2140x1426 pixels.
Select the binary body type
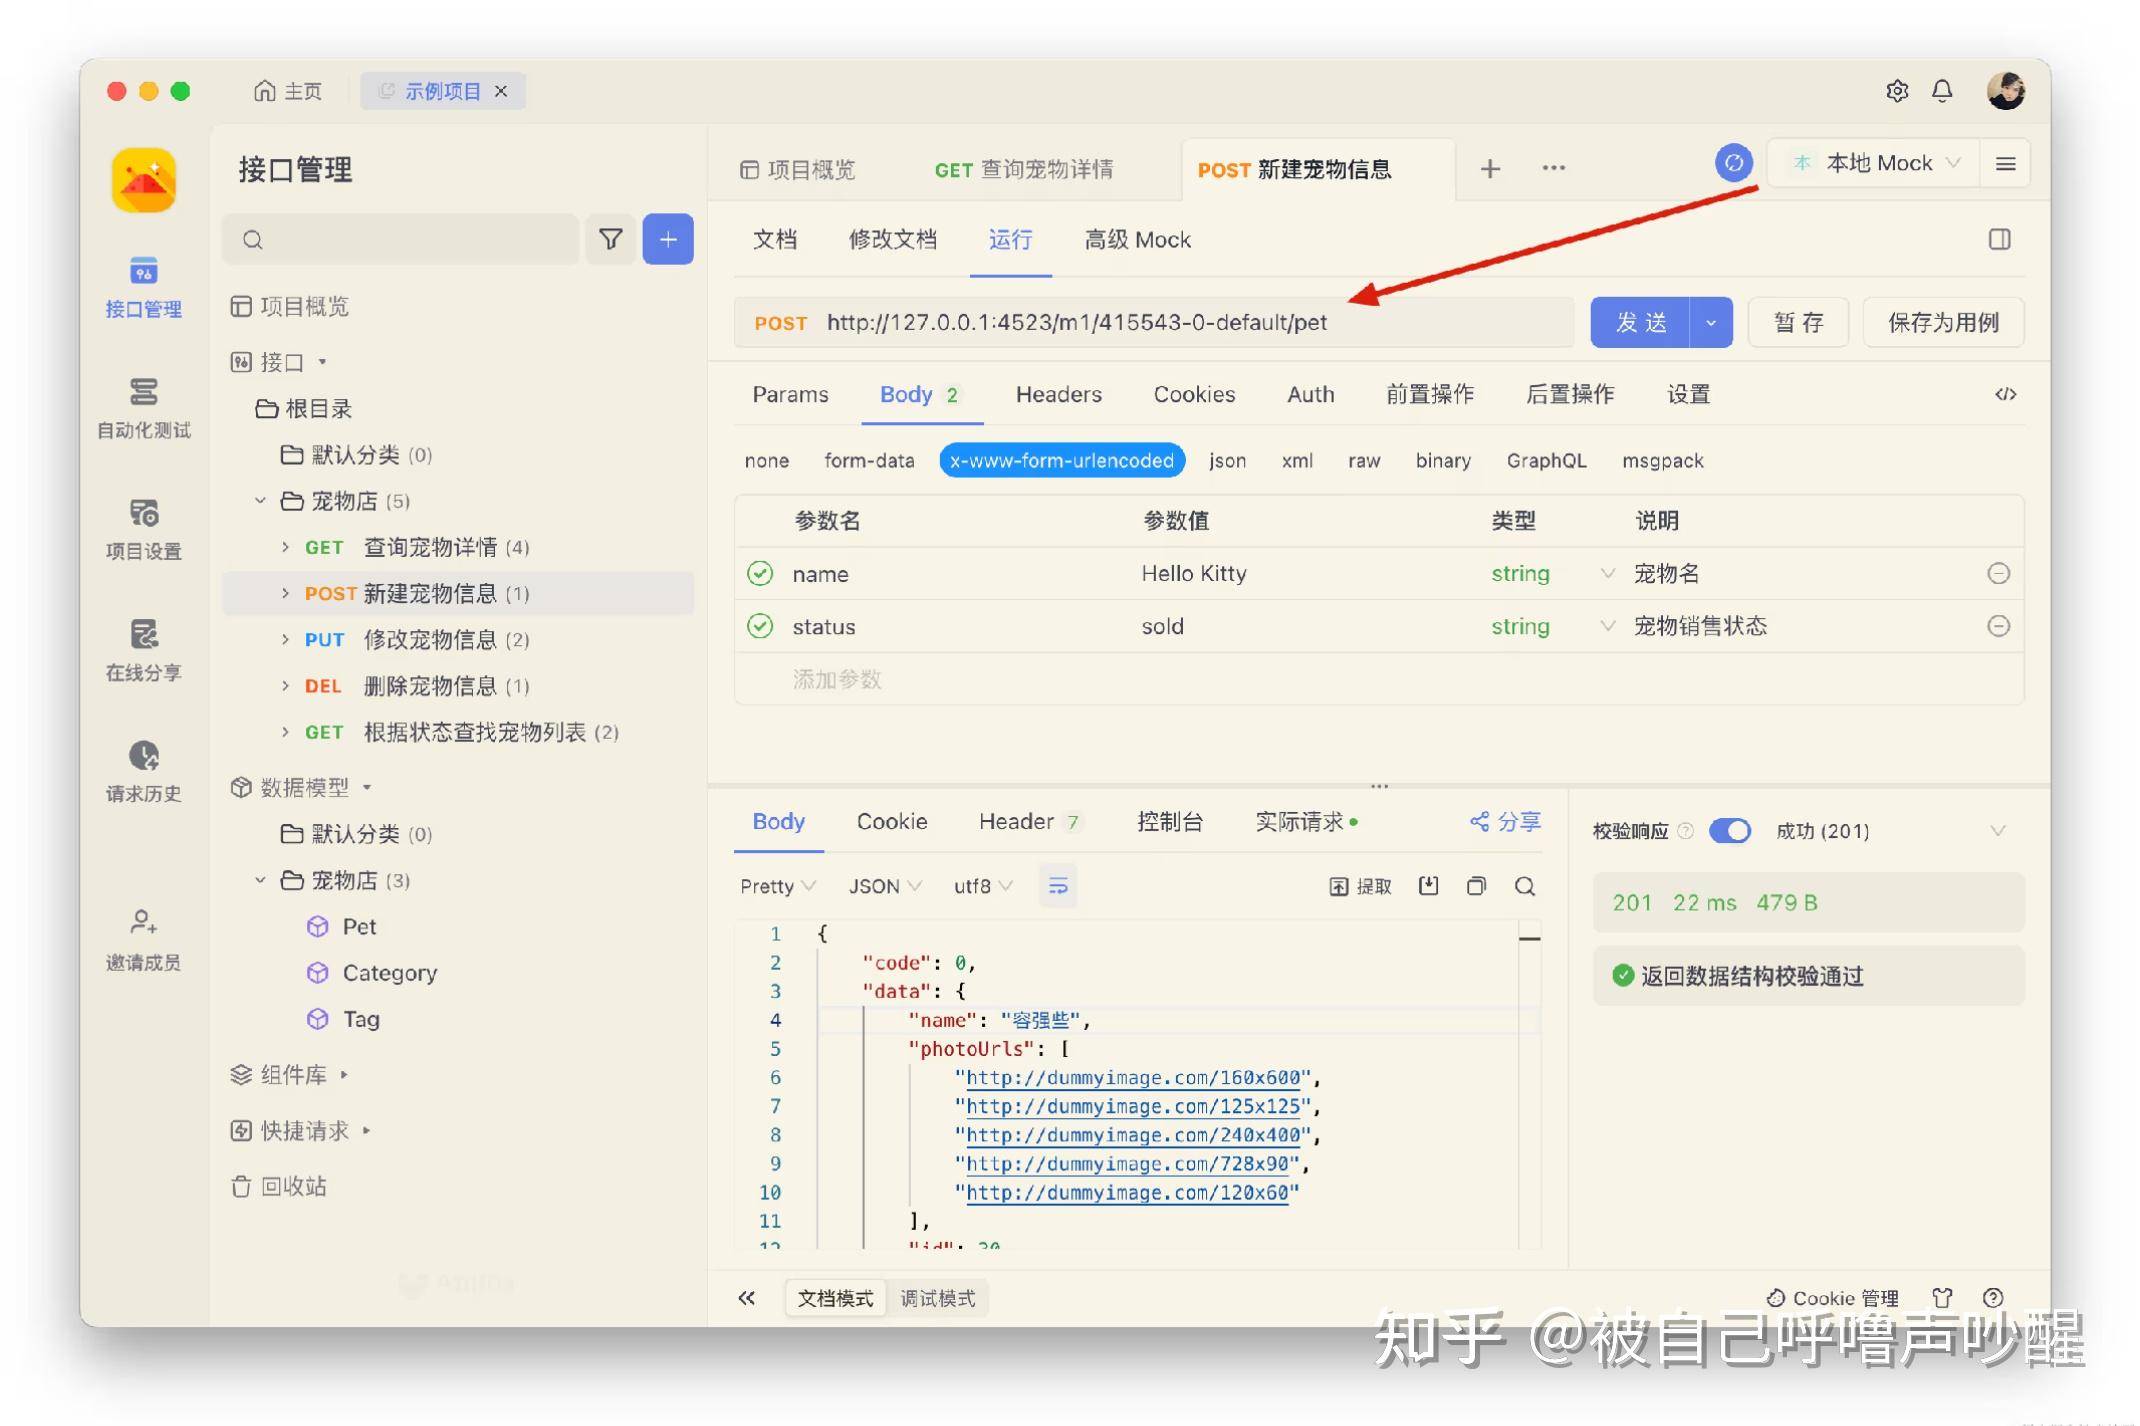1443,460
